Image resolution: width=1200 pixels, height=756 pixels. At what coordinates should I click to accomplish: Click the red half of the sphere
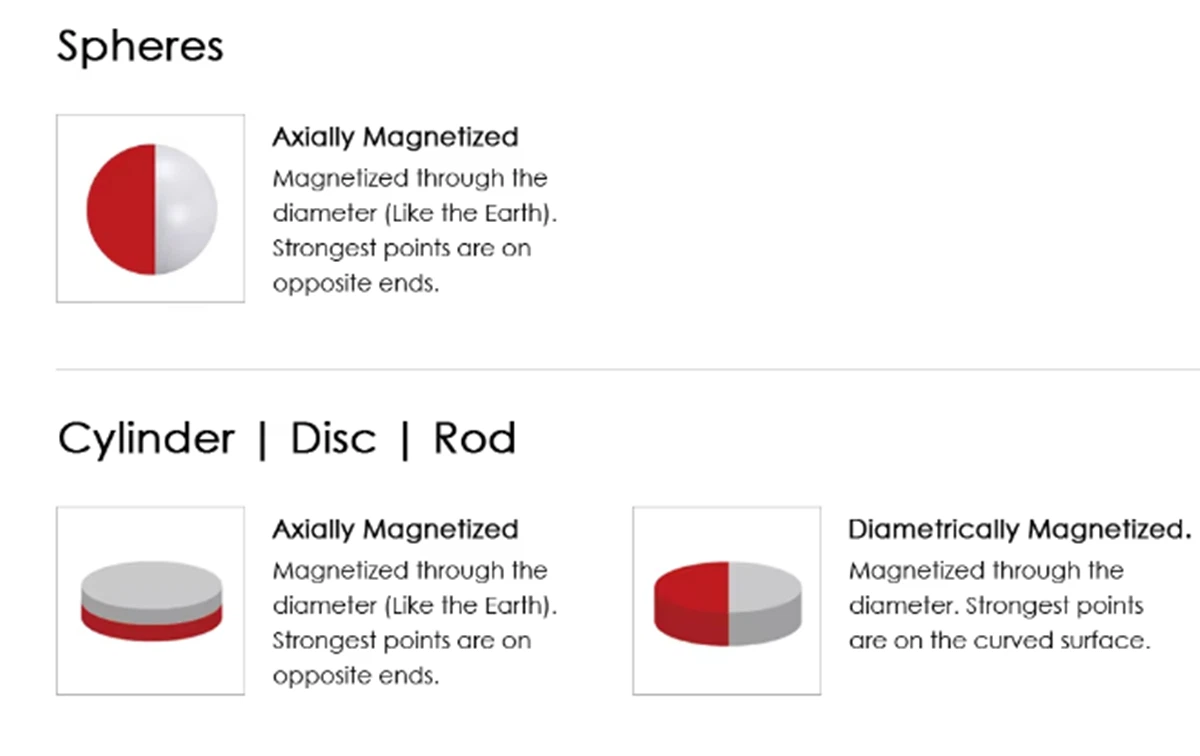[120, 208]
